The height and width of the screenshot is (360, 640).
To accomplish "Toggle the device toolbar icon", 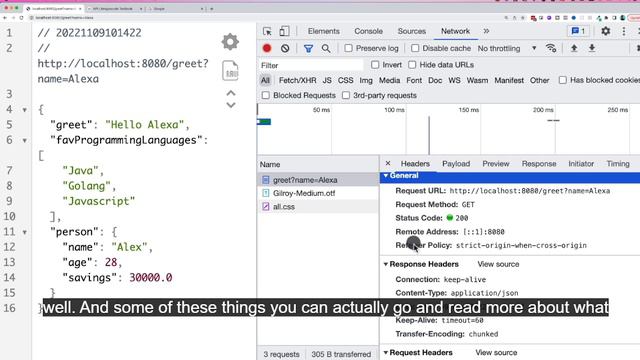I will point(284,31).
